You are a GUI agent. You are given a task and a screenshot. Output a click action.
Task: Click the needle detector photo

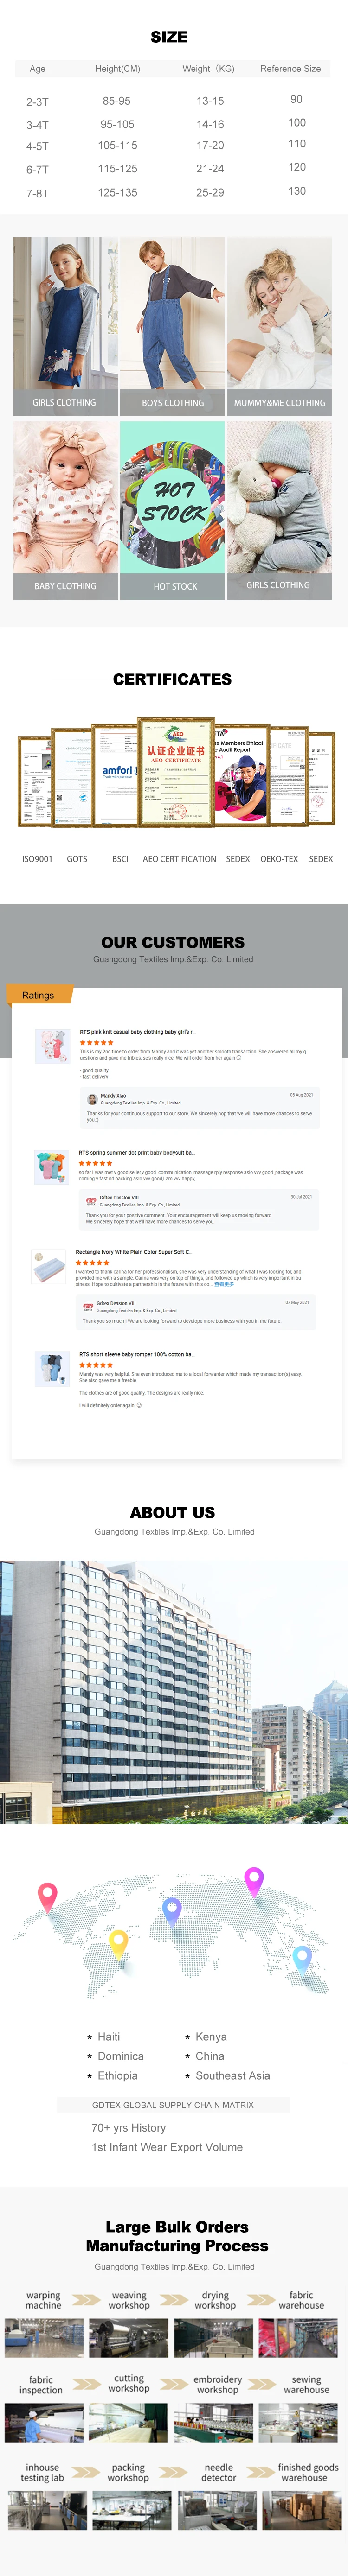click(x=217, y=2511)
